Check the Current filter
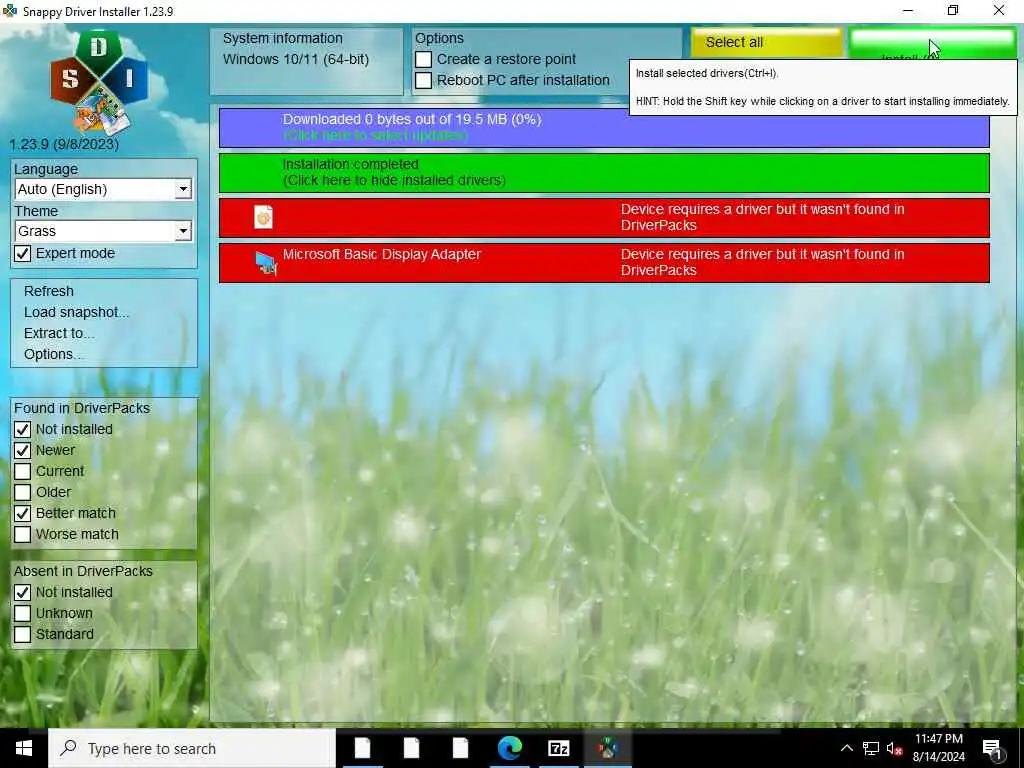 22,472
